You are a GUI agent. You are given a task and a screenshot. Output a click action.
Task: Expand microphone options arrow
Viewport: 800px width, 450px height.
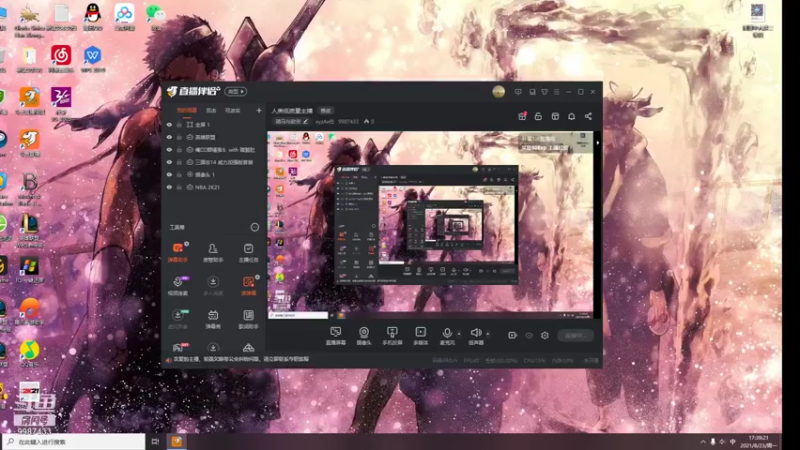459,334
